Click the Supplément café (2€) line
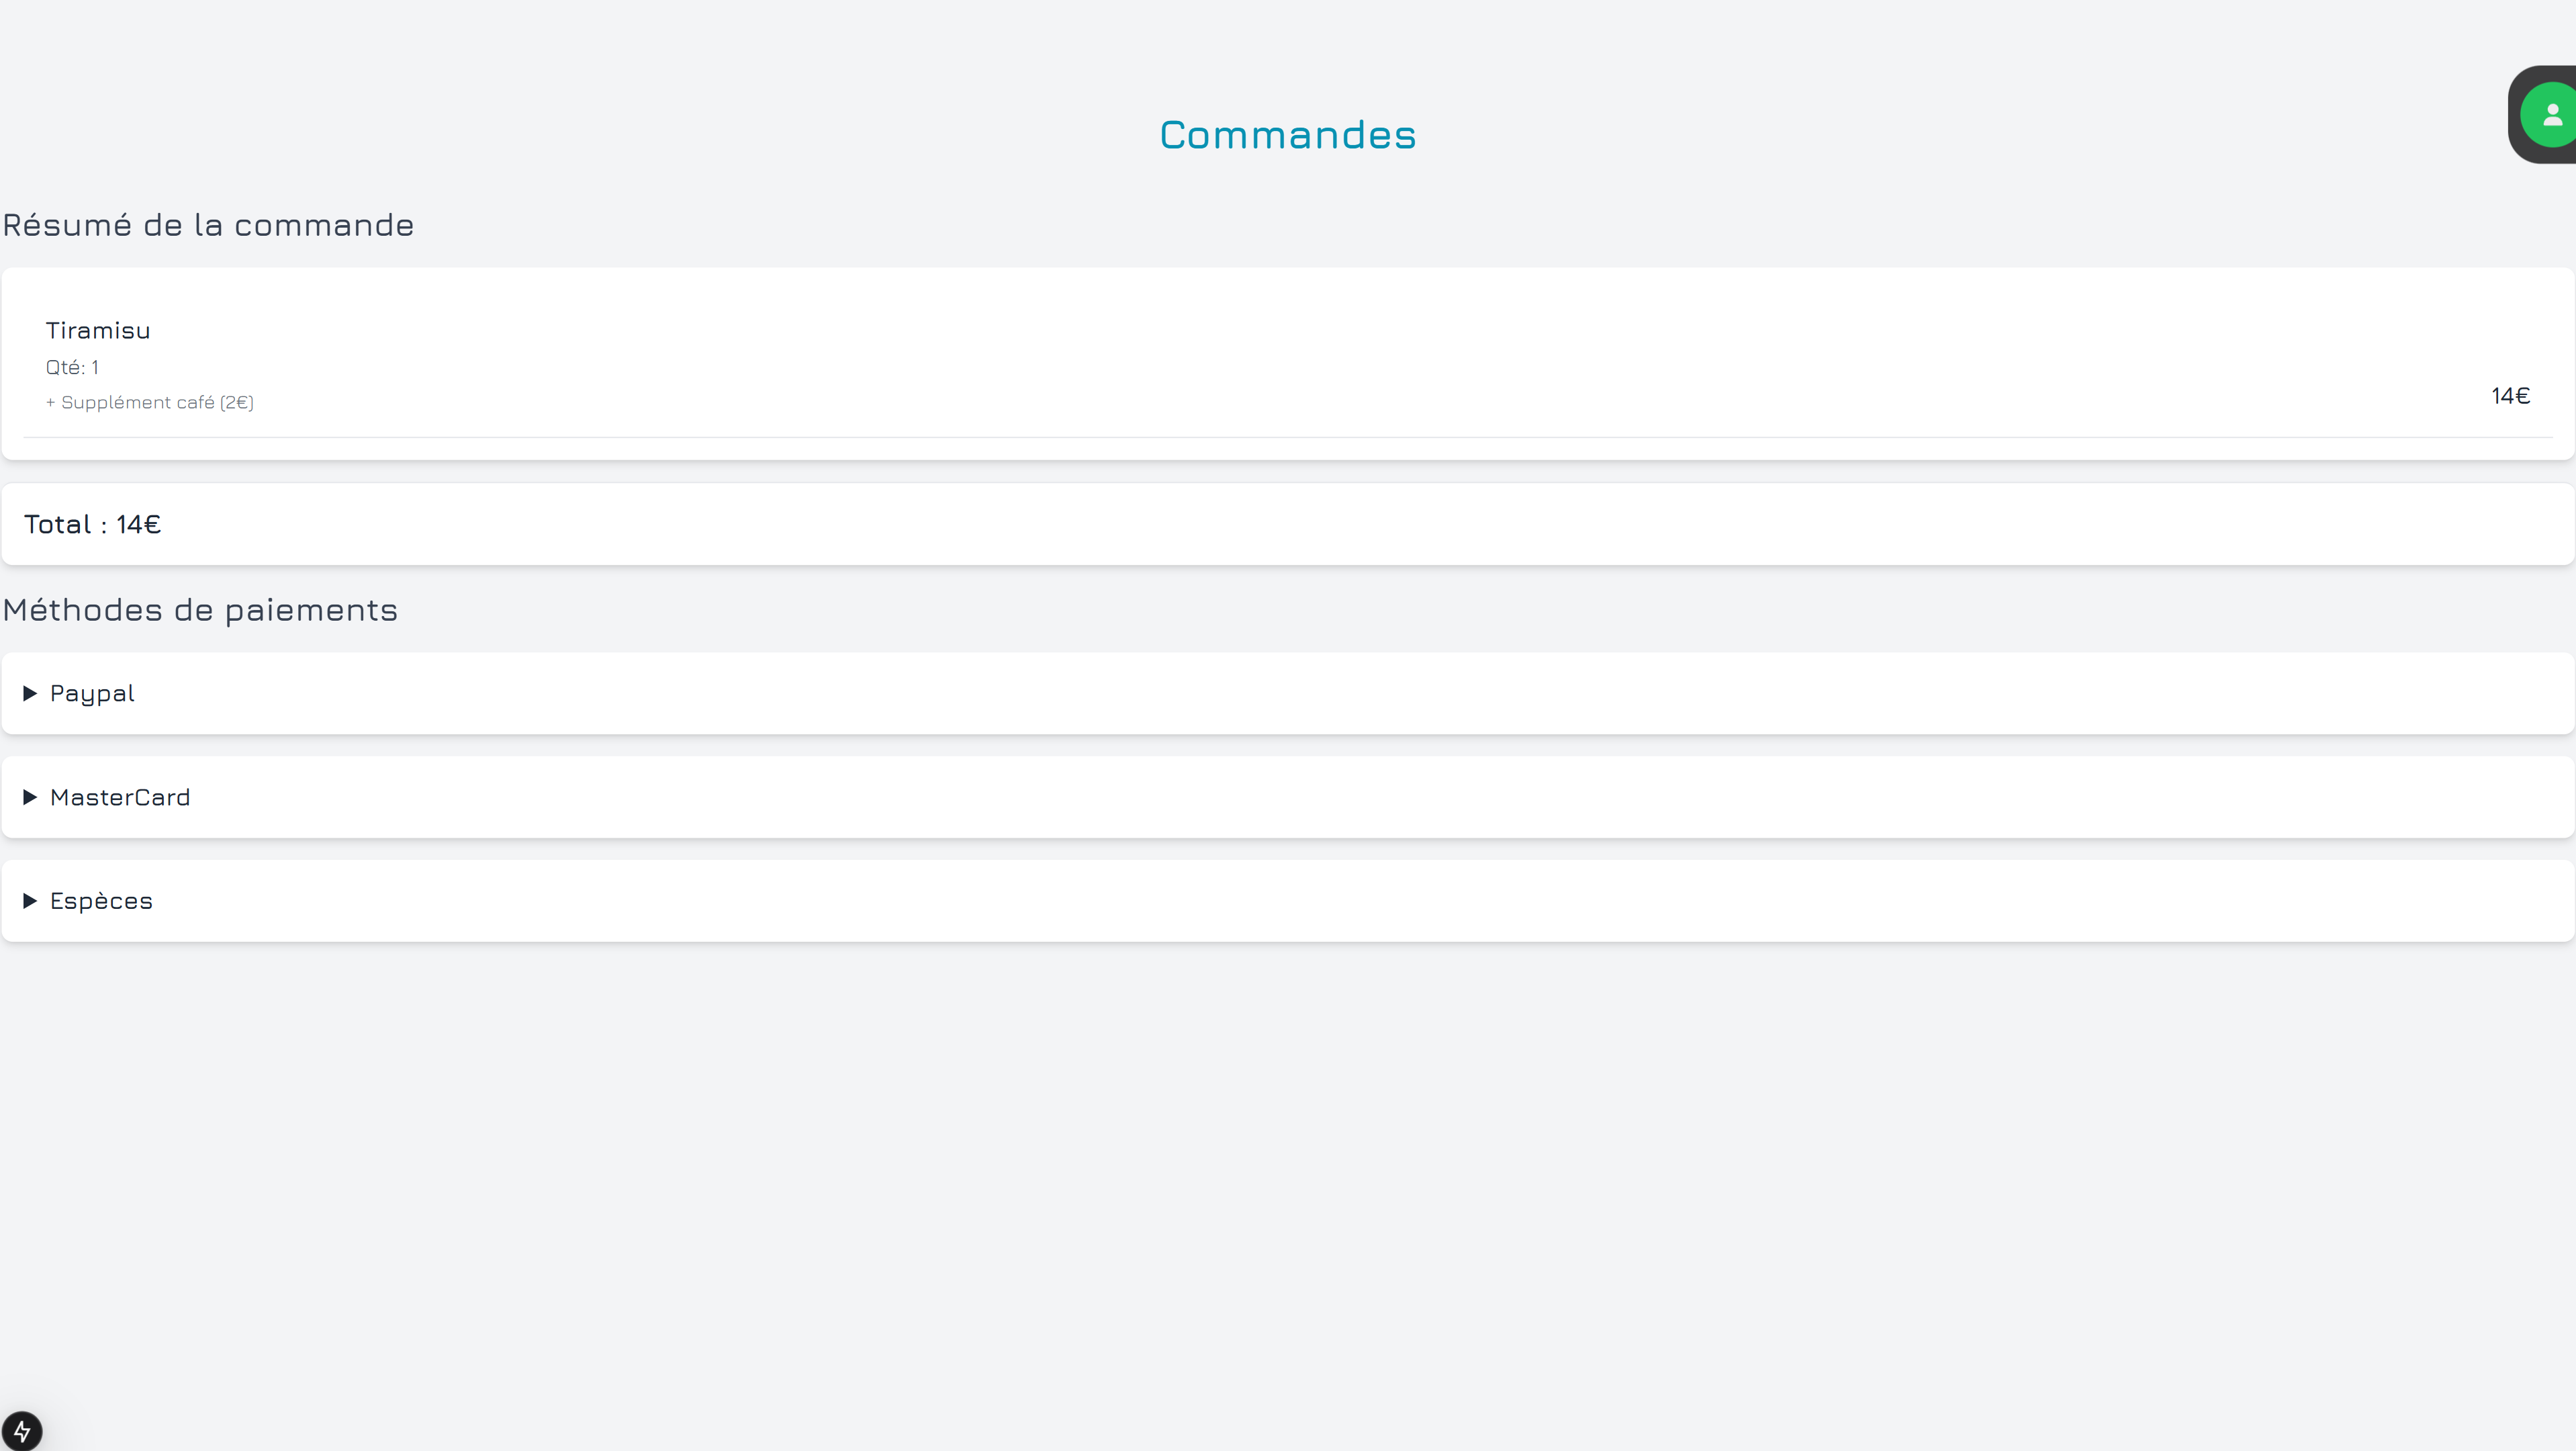The height and width of the screenshot is (1451, 2576). [x=150, y=402]
